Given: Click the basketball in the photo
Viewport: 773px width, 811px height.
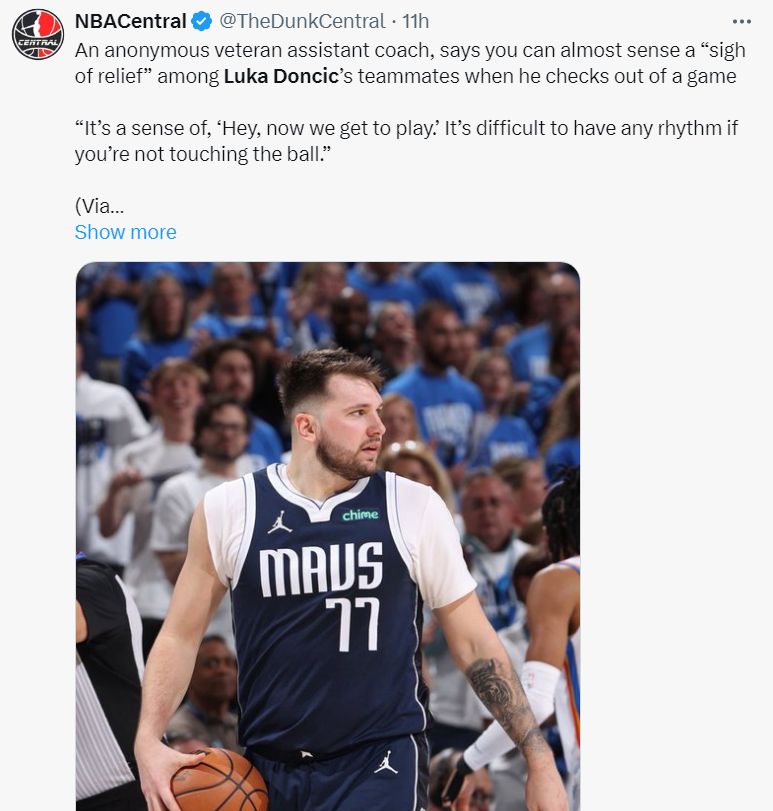Looking at the screenshot, I should point(219,780).
